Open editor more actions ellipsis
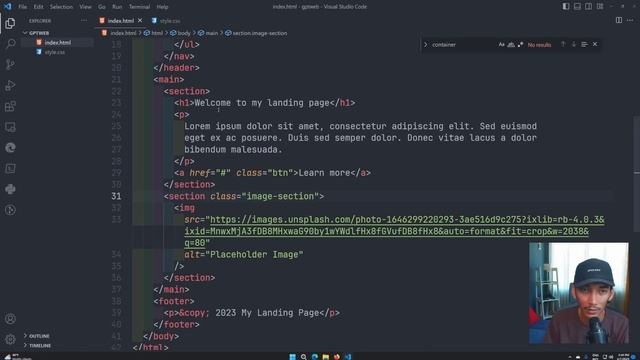The height and width of the screenshot is (360, 640). pos(630,20)
